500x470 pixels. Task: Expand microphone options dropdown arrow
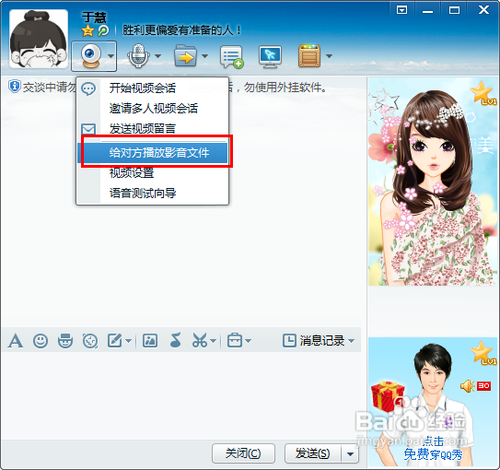[x=158, y=56]
